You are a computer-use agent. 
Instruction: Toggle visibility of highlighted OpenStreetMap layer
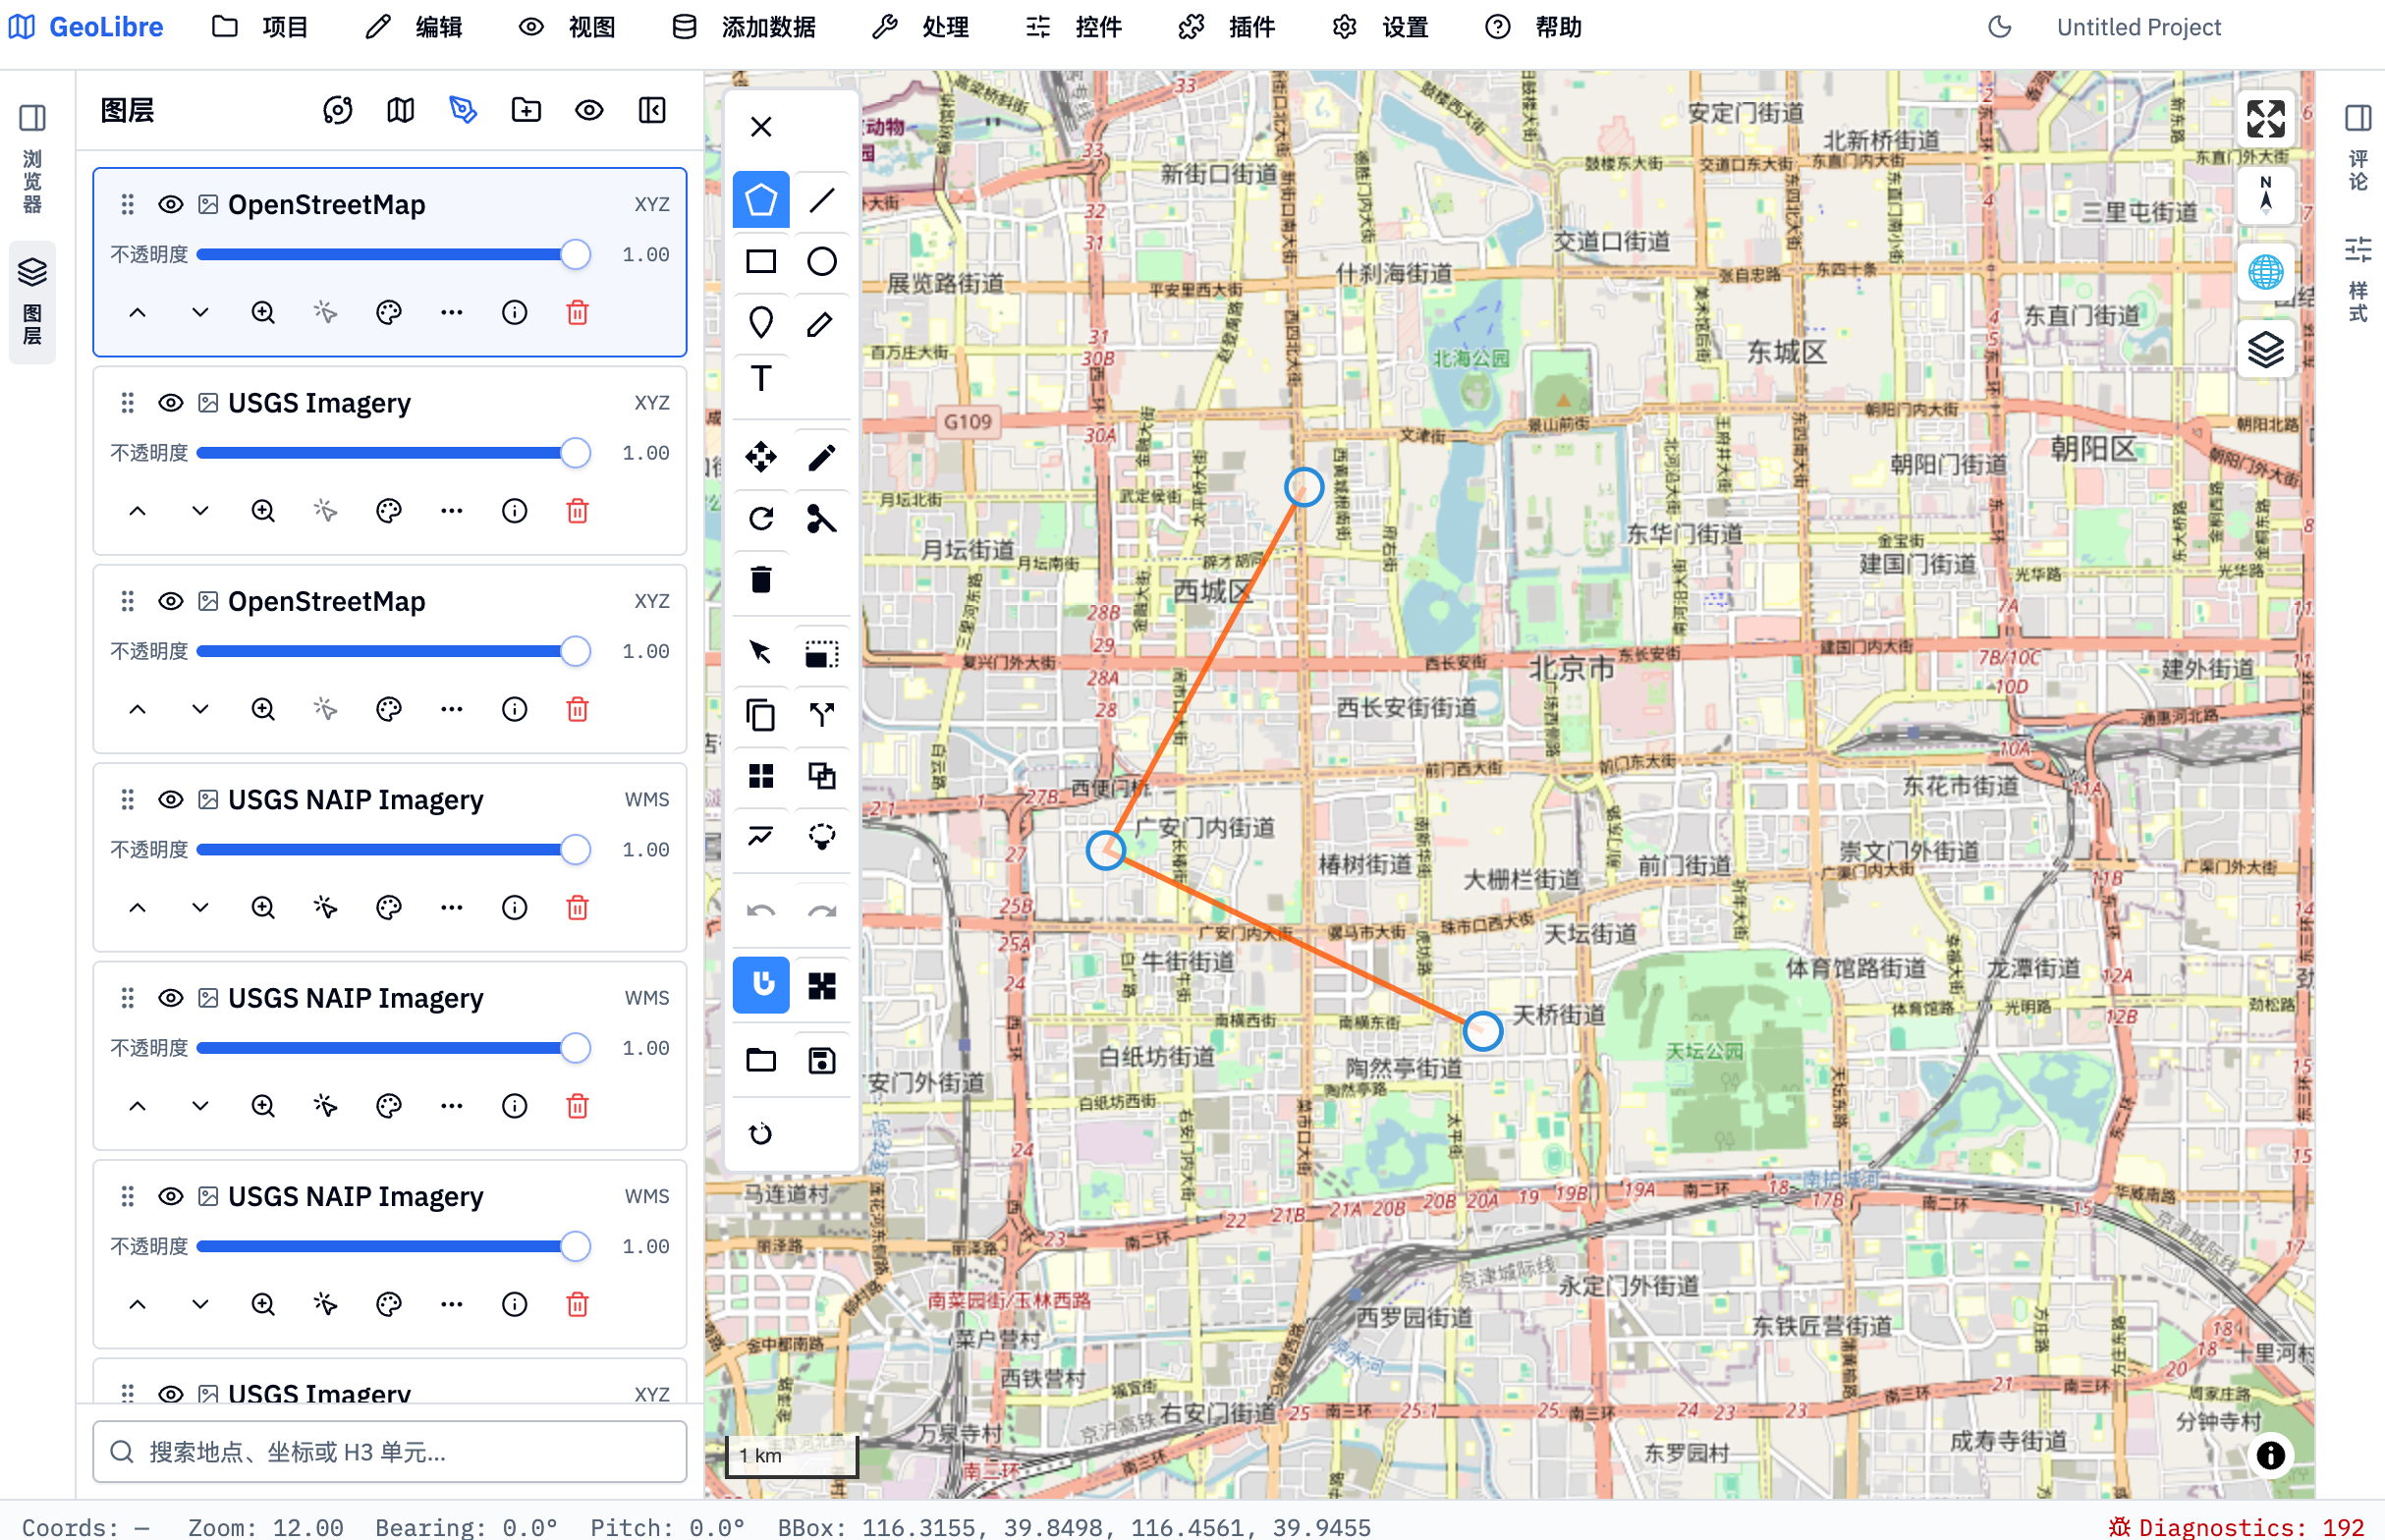point(171,205)
